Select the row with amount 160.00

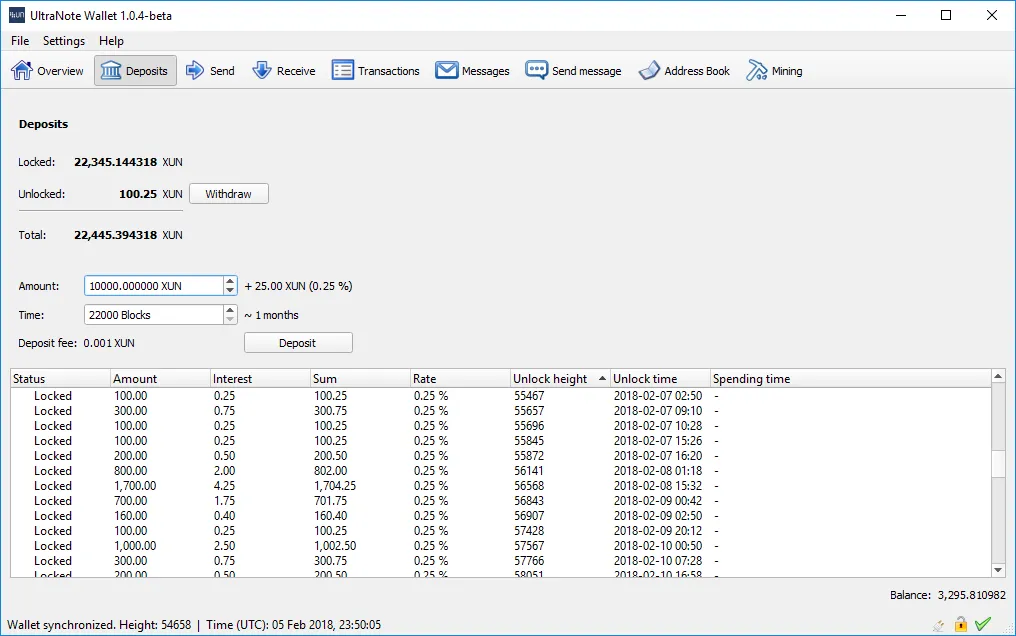point(501,516)
